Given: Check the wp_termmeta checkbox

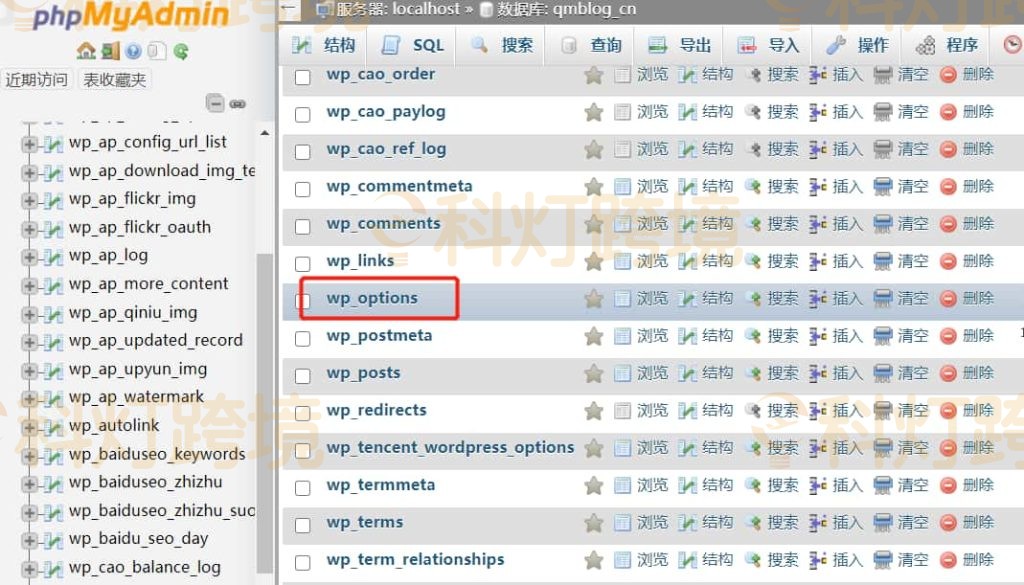Looking at the screenshot, I should tap(302, 488).
